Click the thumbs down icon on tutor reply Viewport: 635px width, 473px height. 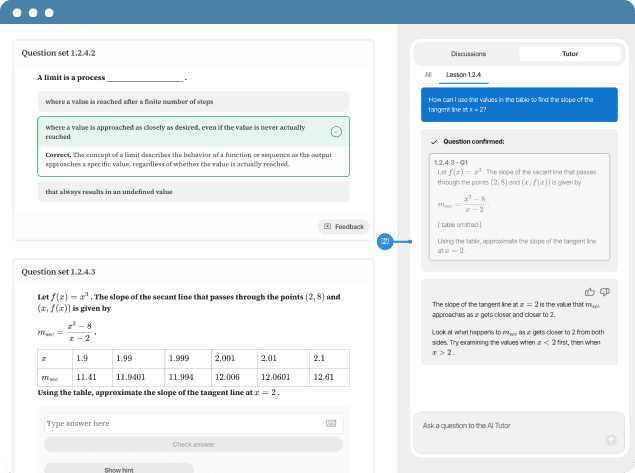coord(604,292)
